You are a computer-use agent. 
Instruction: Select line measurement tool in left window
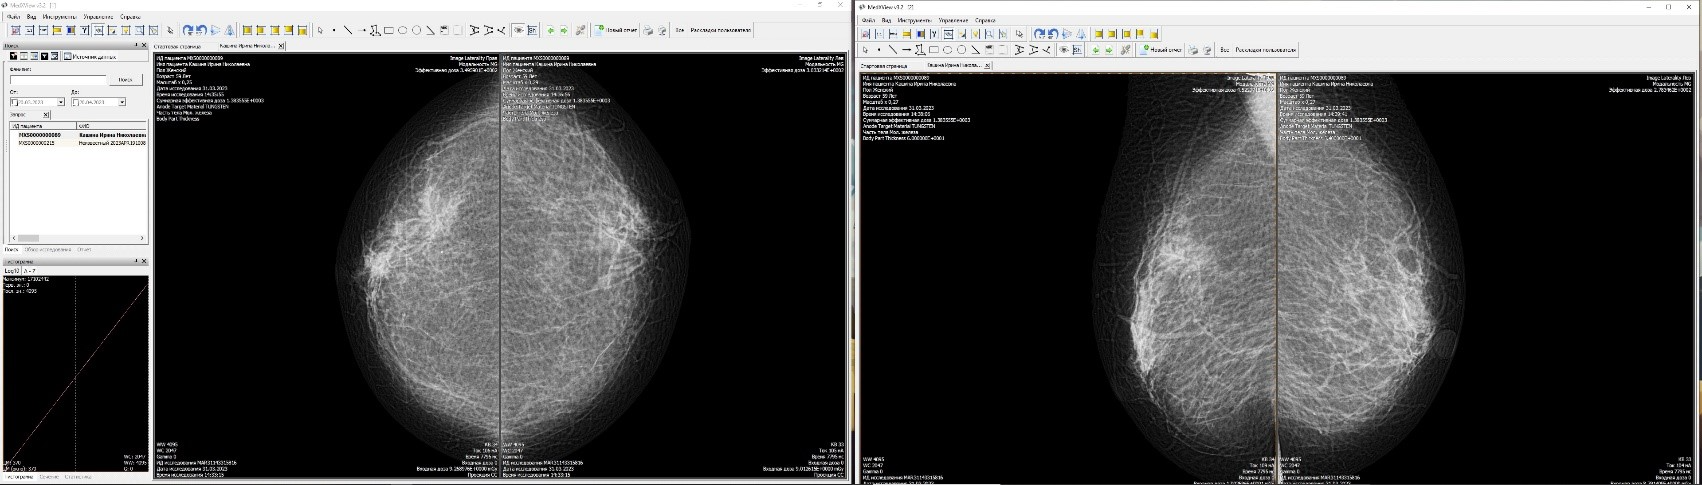coord(348,30)
